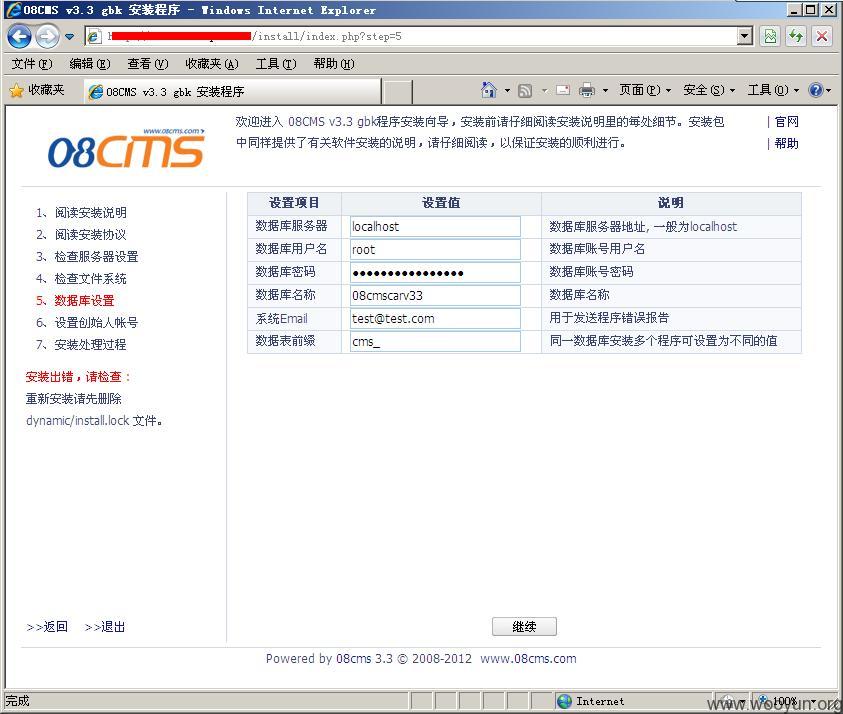Click the 数据库名称 input with 08cmscarv33

click(435, 296)
